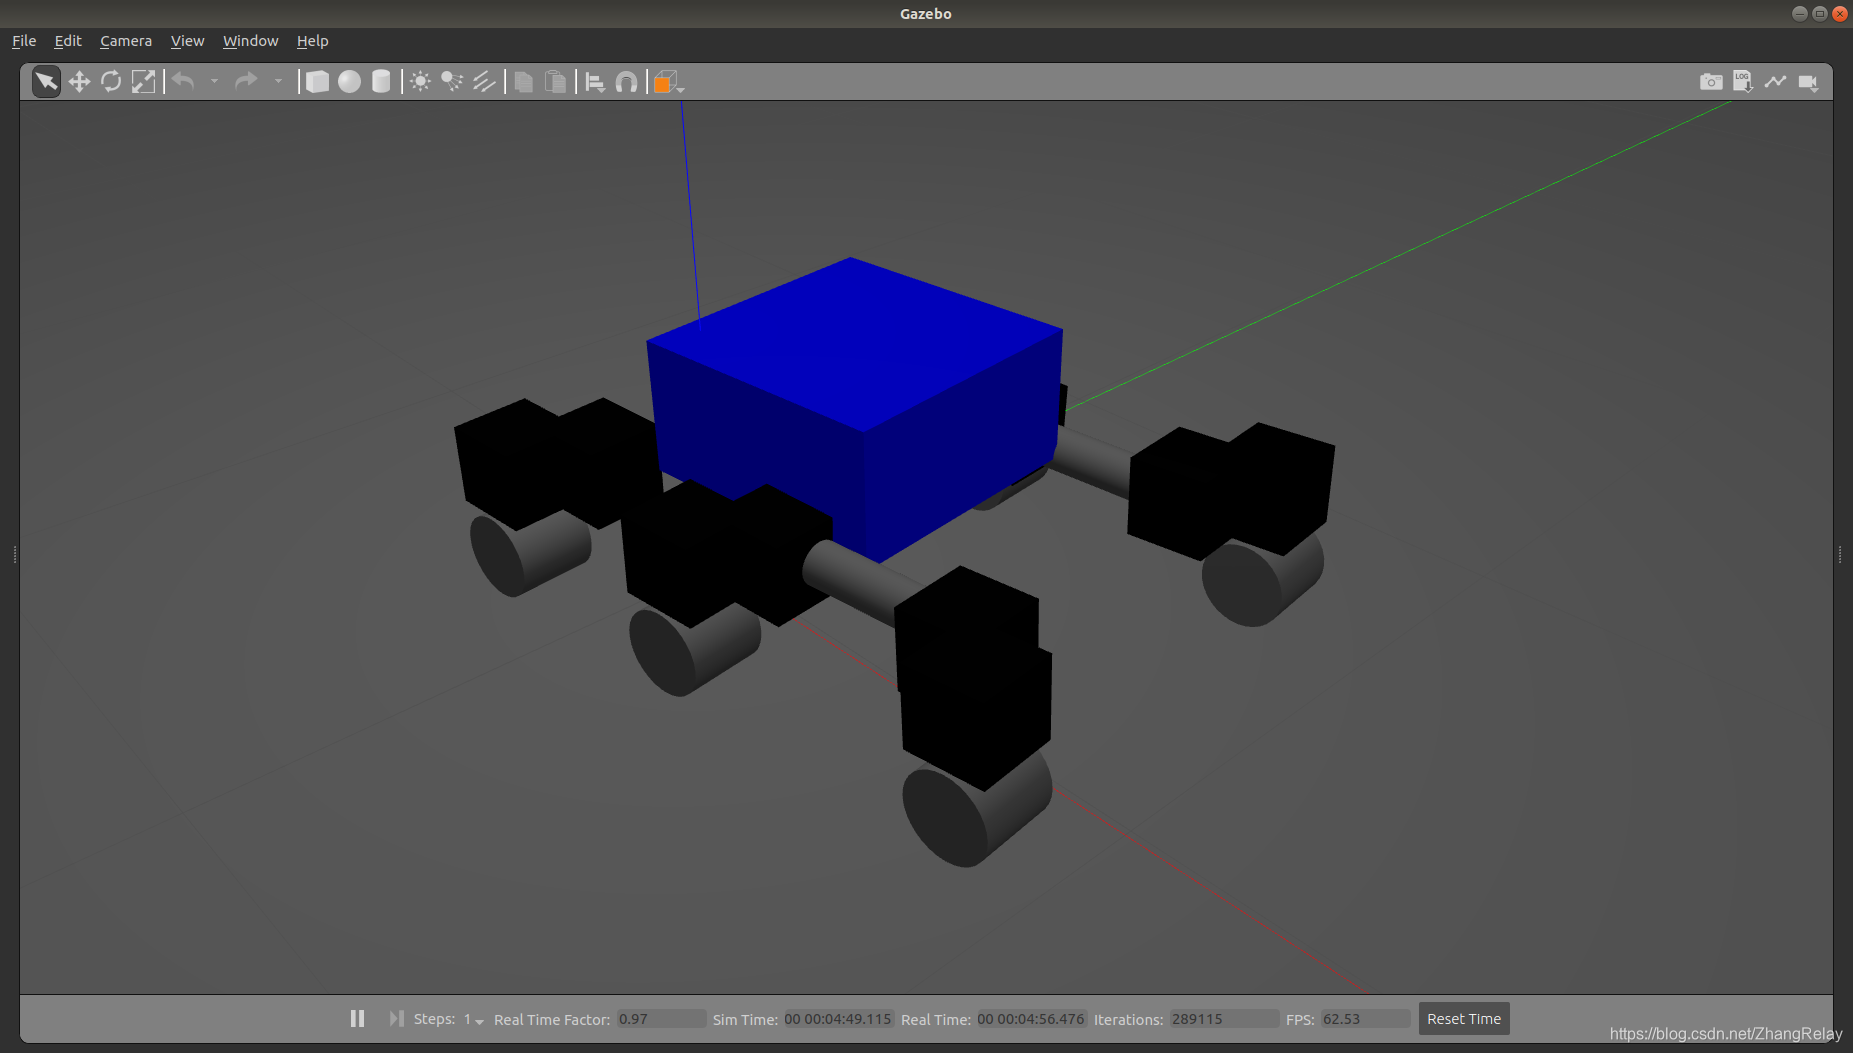This screenshot has width=1853, height=1053.
Task: Click the paste icon in toolbar
Action: (555, 82)
